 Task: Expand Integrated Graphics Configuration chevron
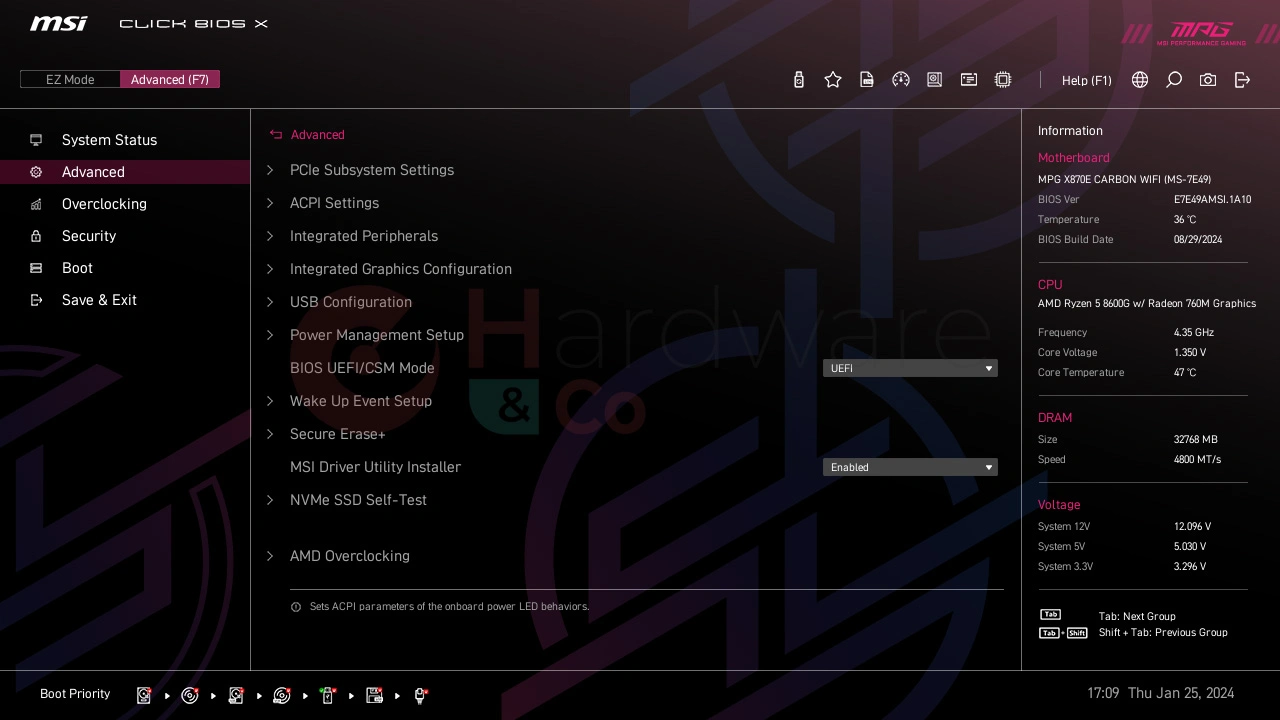click(x=270, y=269)
